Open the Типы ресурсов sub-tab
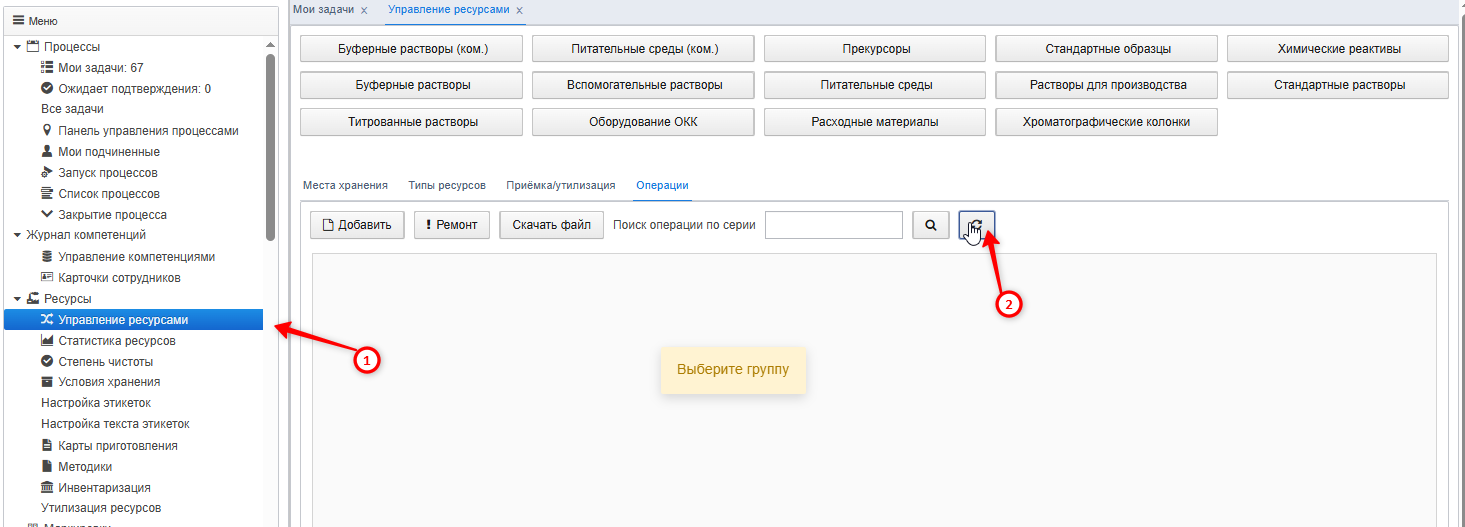This screenshot has height=527, width=1465. pyautogui.click(x=447, y=186)
